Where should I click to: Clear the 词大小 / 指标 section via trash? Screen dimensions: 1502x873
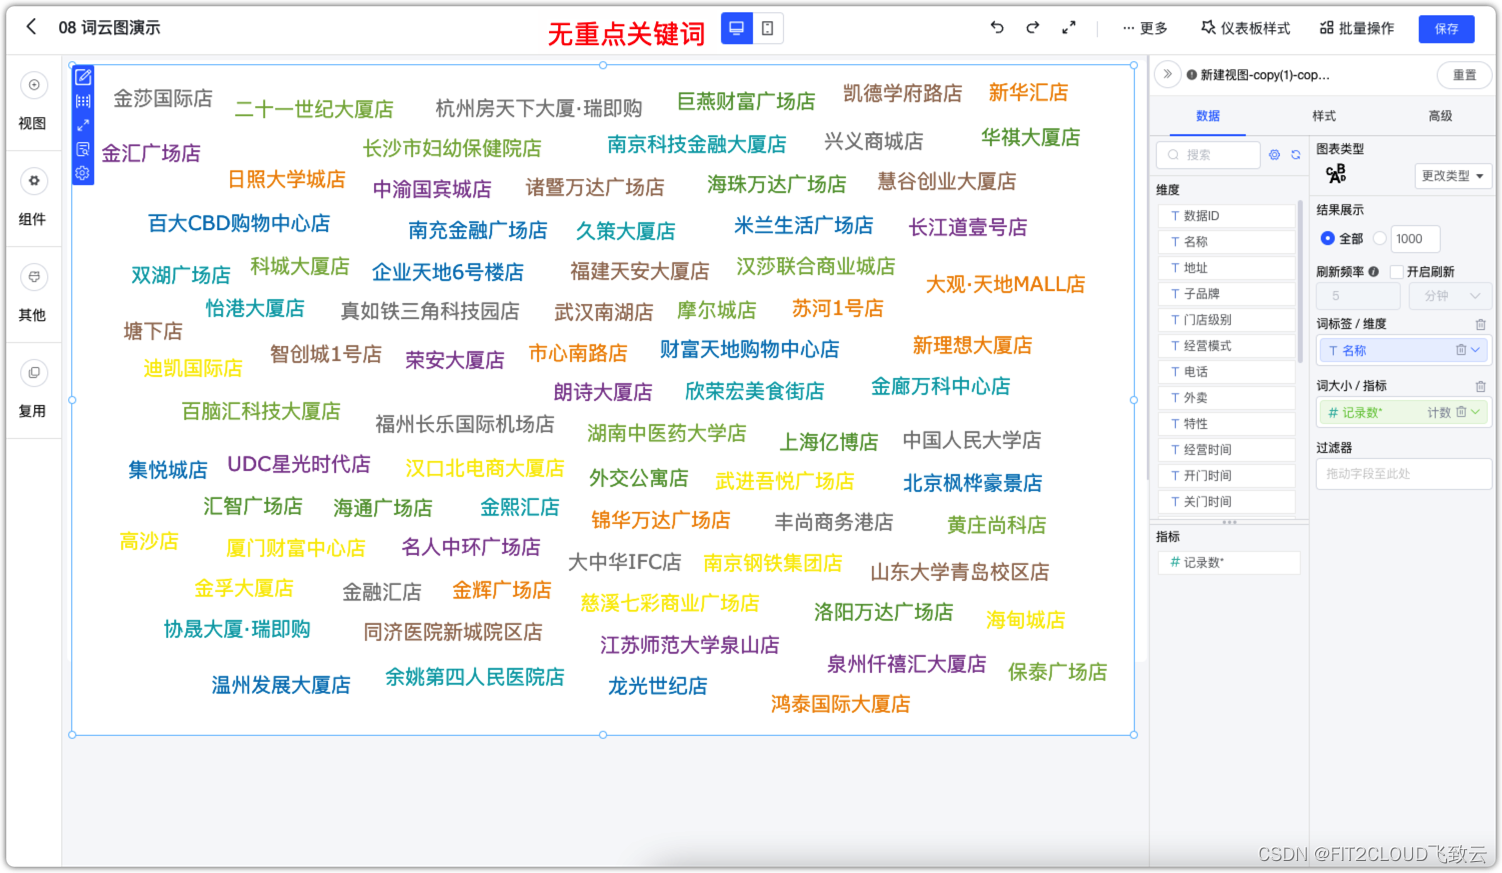coord(1481,387)
